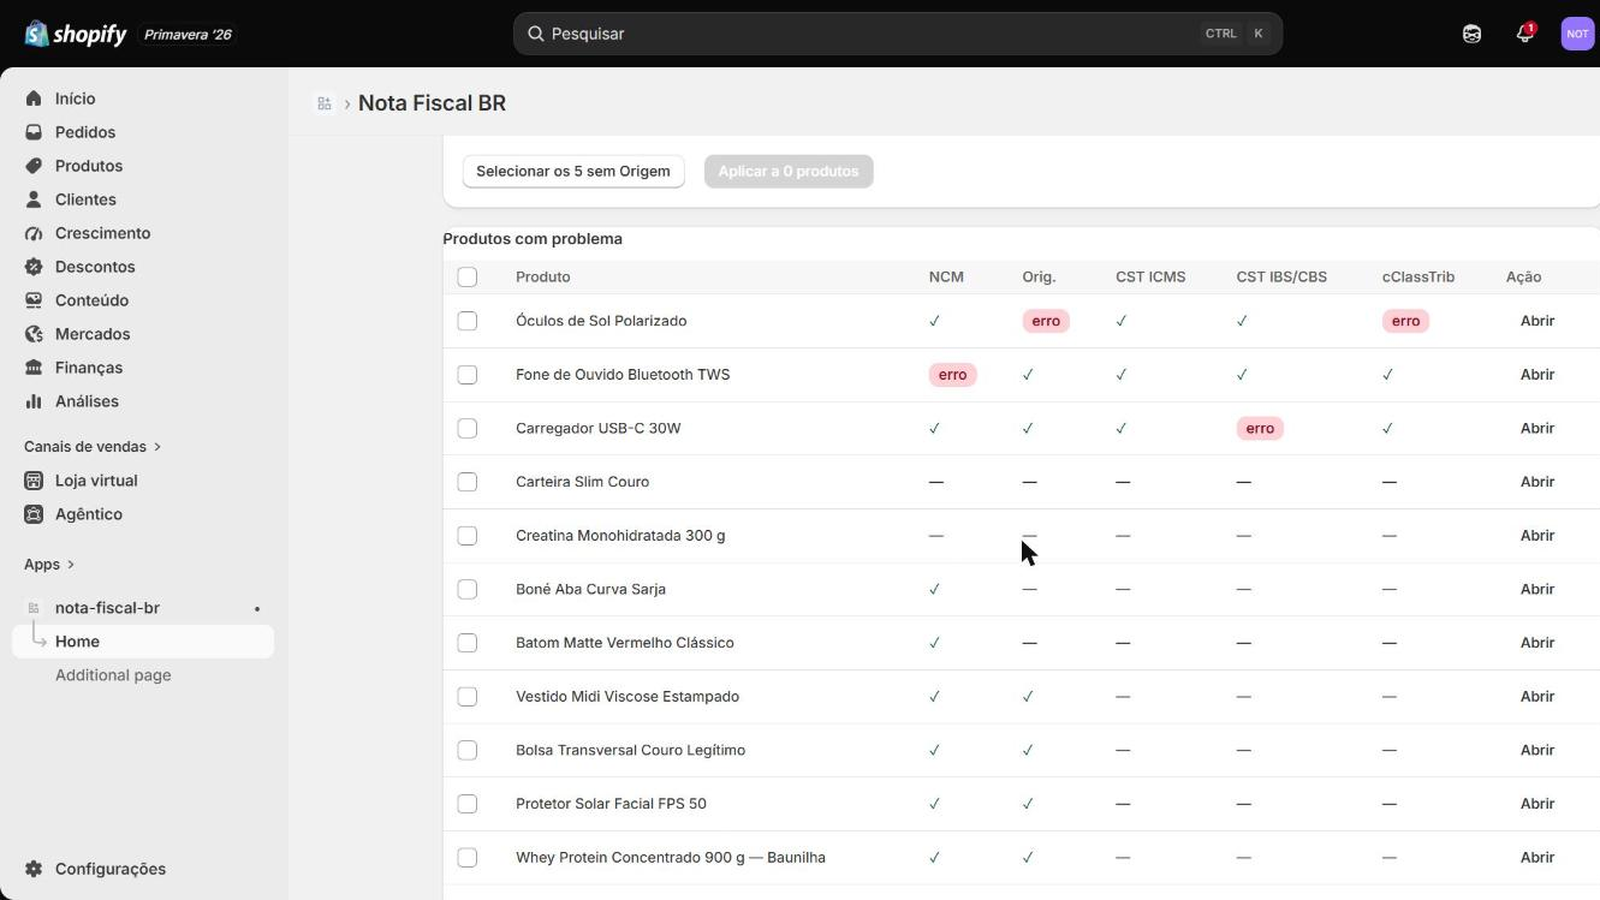1600x900 pixels.
Task: Click Abrir for Fone de Ouvido Bluetooth
Action: (x=1537, y=375)
